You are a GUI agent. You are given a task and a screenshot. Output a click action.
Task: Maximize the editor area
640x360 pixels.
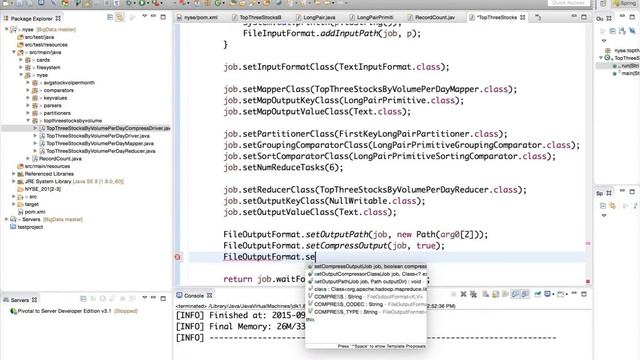(x=584, y=17)
